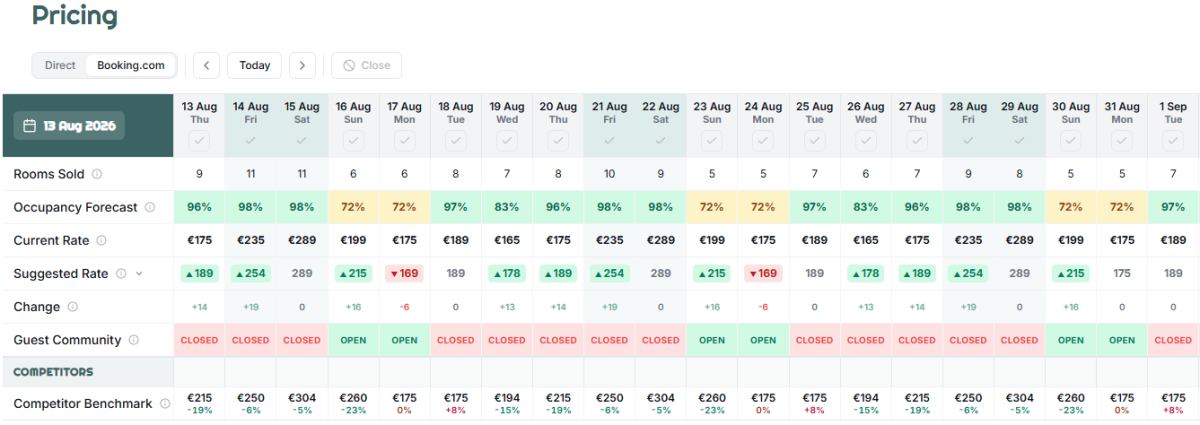
Task: Go to previous dates with left arrow
Action: (206, 65)
